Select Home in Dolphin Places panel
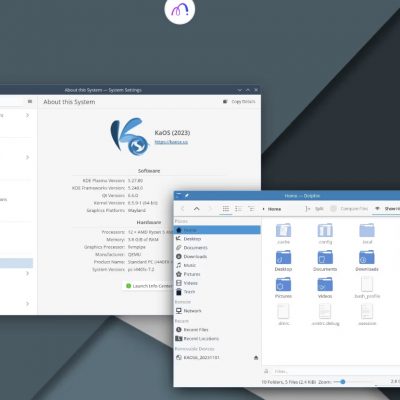Screen dimensions: 400x400 tap(217, 230)
